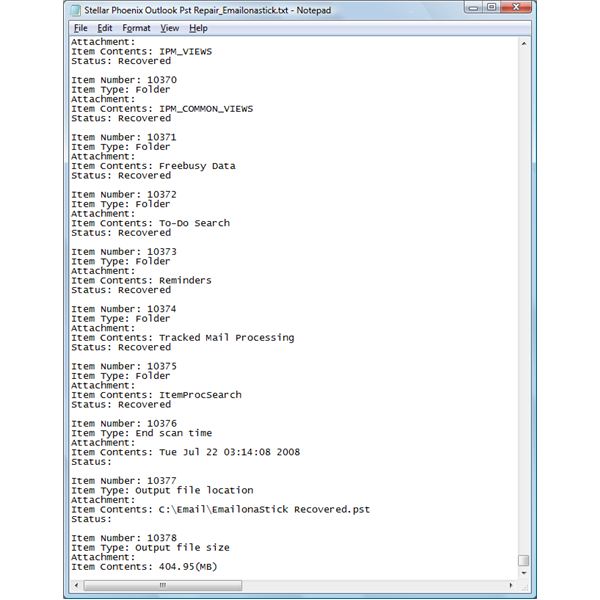Click the line 'Item Contents: Reminders'

click(x=142, y=280)
